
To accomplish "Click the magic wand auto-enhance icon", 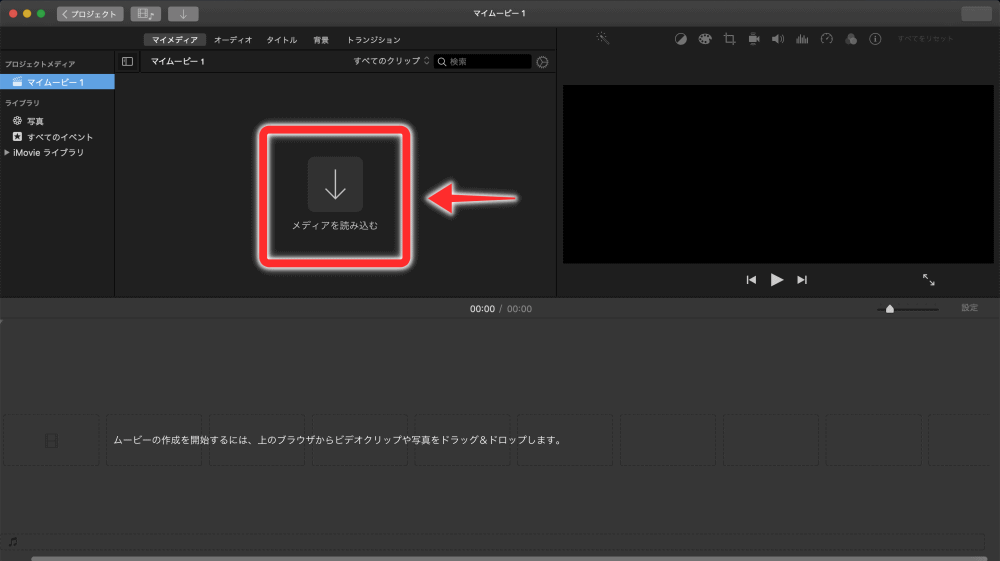I will pos(603,39).
